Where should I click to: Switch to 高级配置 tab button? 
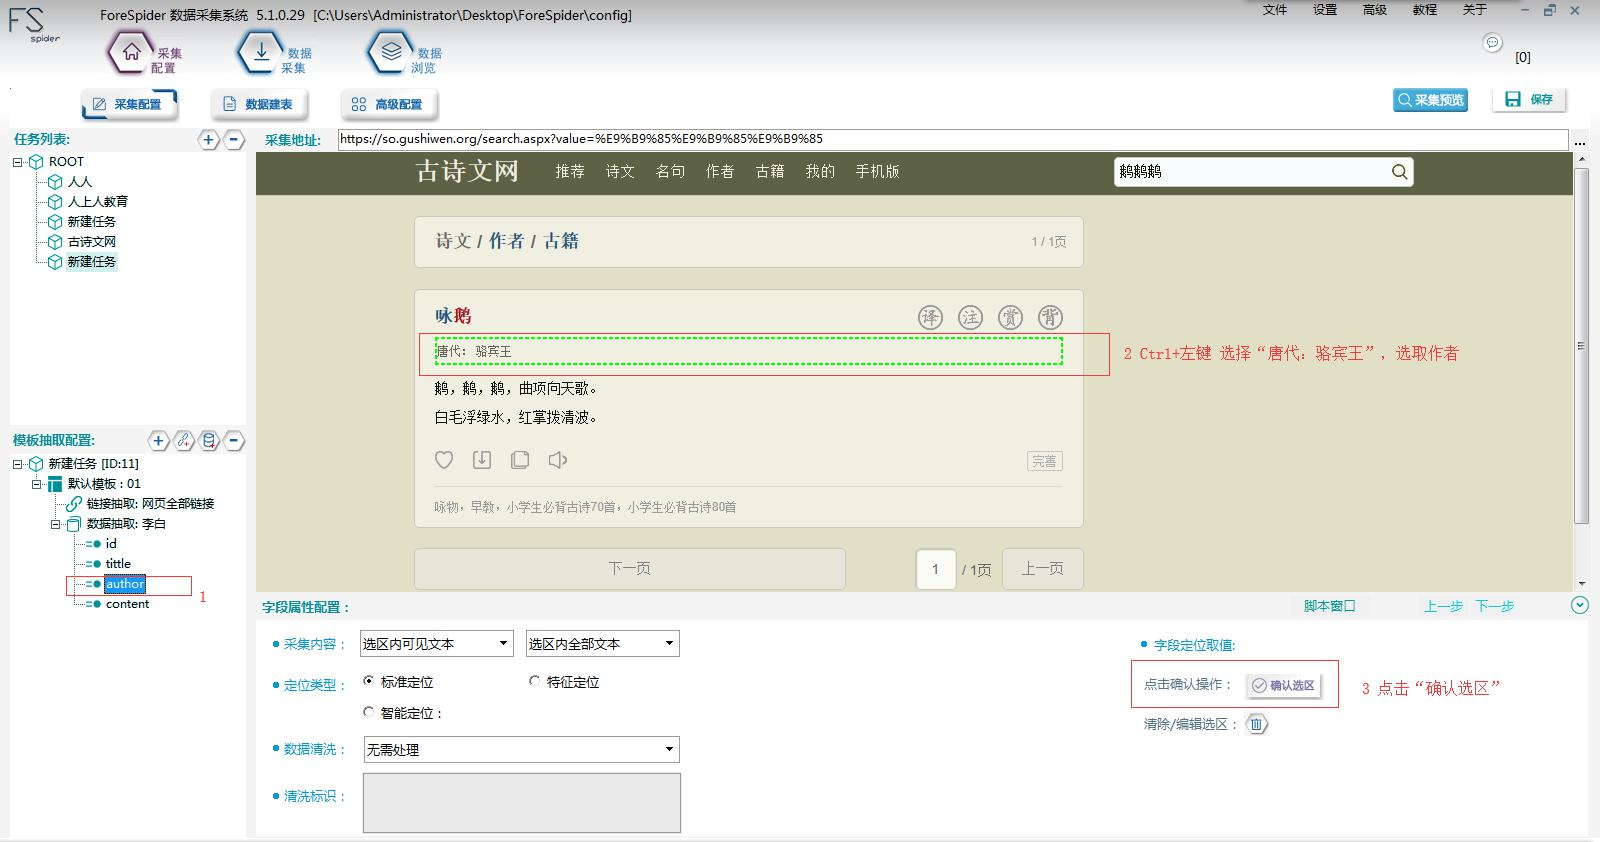(x=389, y=104)
